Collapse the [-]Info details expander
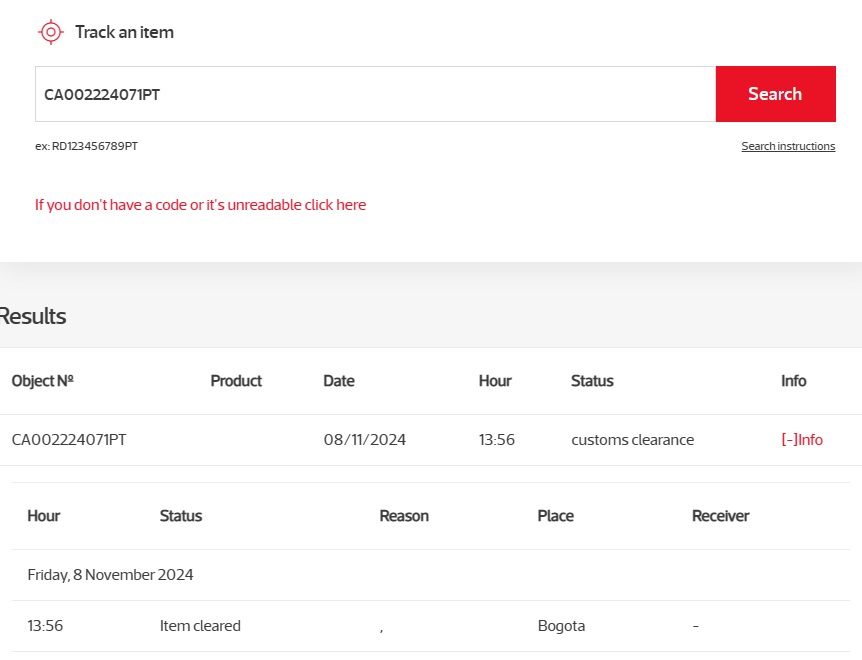 pos(802,440)
